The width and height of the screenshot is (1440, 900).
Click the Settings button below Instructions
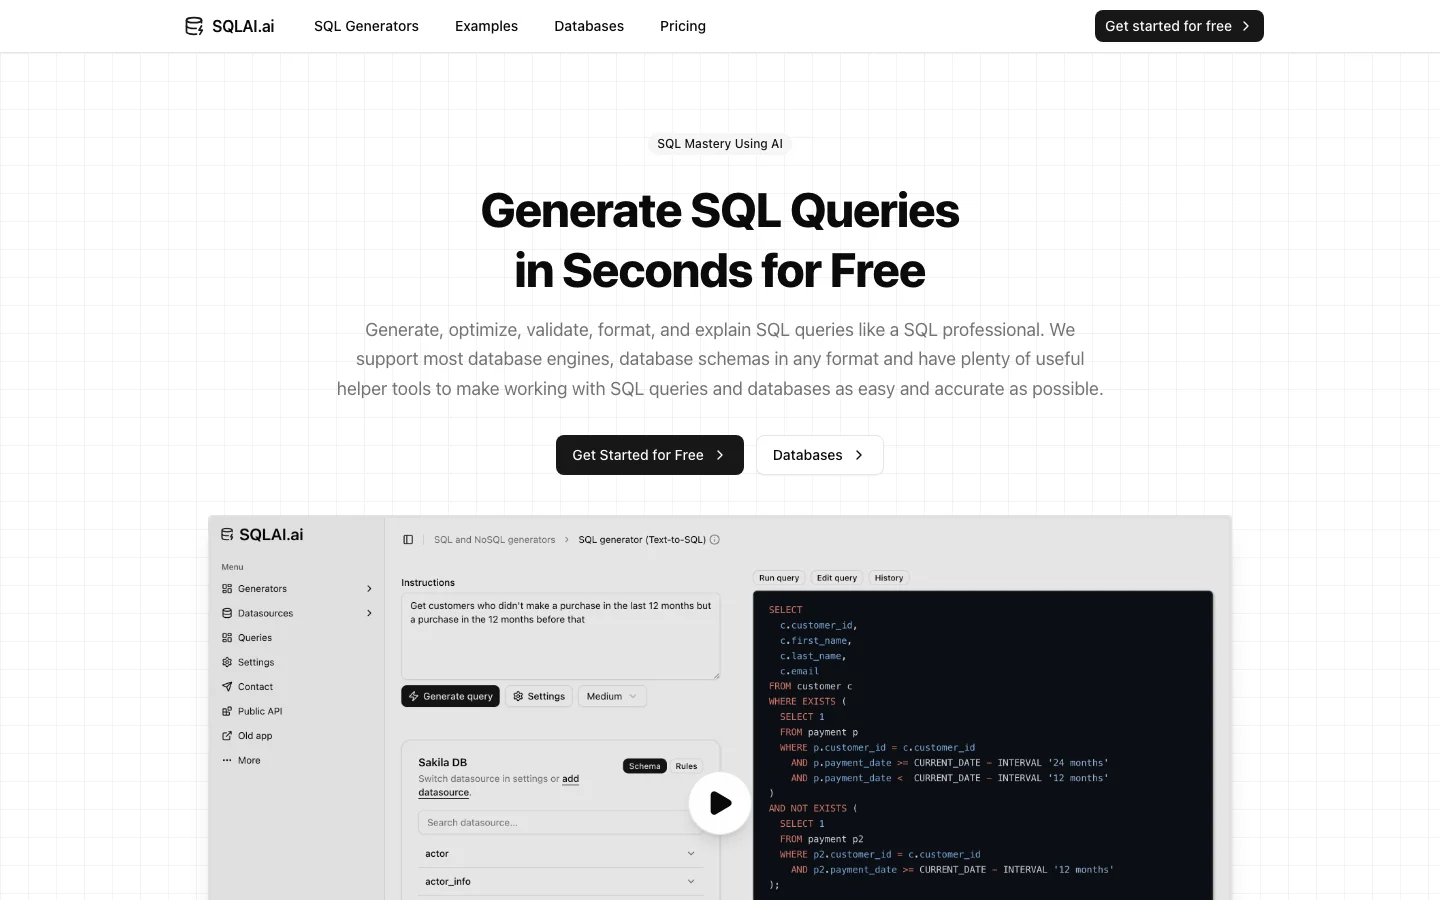pyautogui.click(x=539, y=696)
